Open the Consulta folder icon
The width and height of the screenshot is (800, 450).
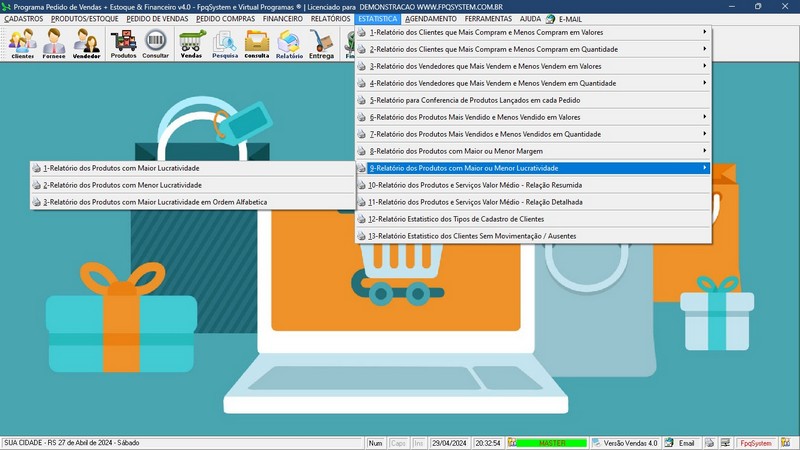pos(257,43)
